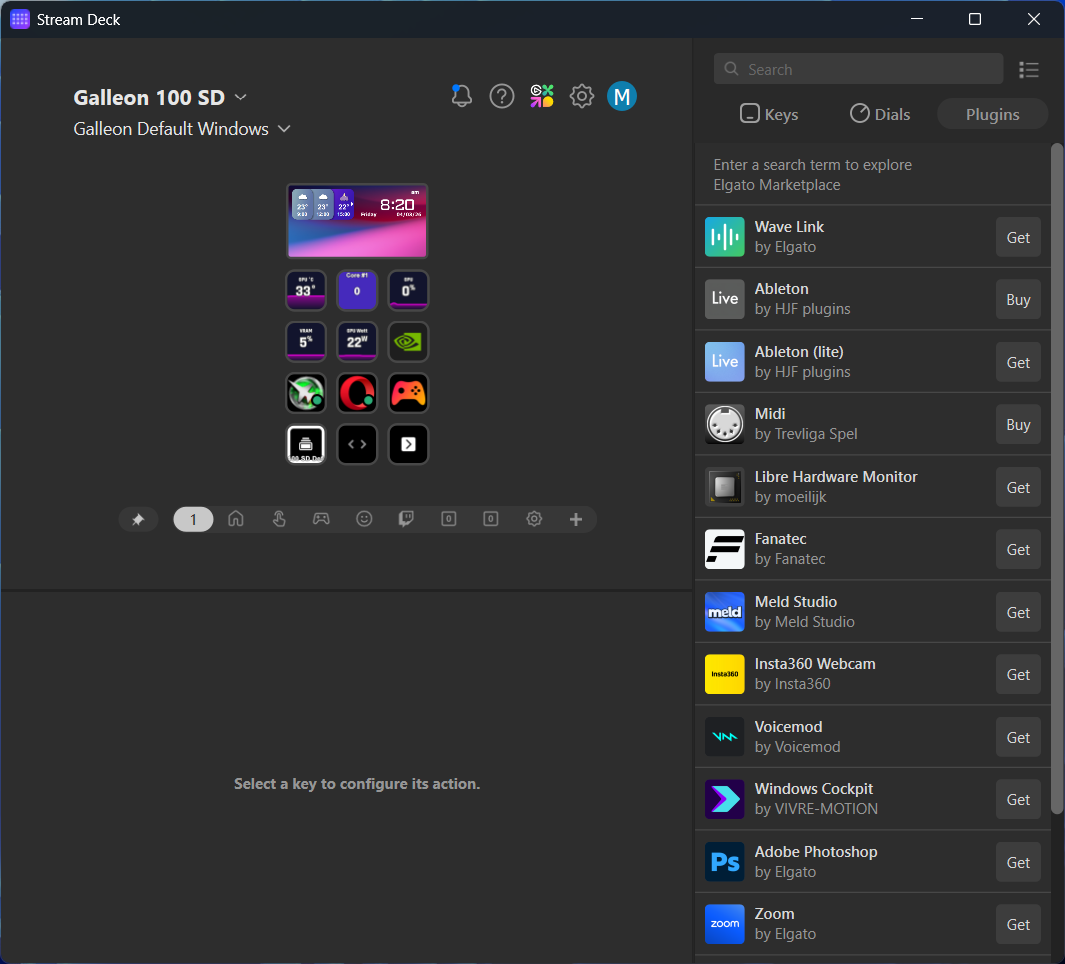
Task: Open the Galleon Default Windows profile dropdown
Action: [x=283, y=129]
